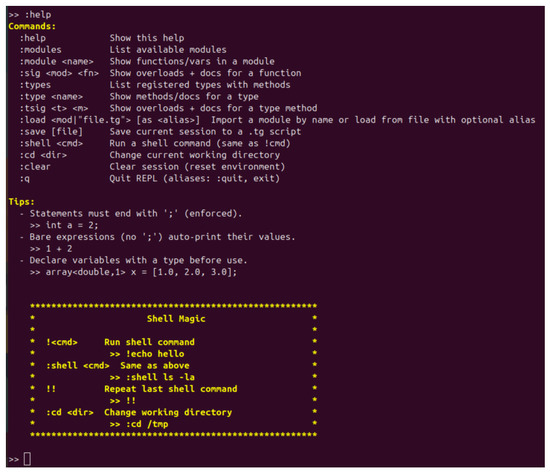The image size is (550, 472).
Task: Click the 'int a = 2;' example line
Action: pos(64,225)
